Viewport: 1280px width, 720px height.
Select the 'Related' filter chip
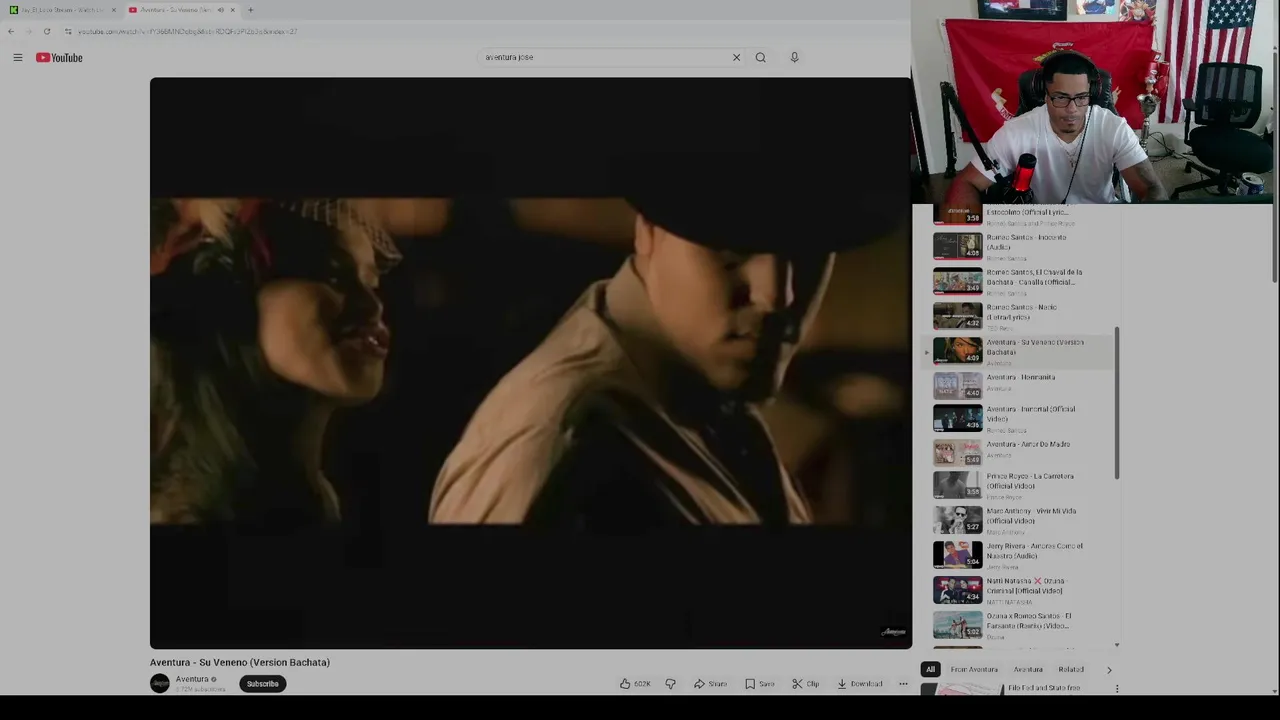[x=1071, y=670]
